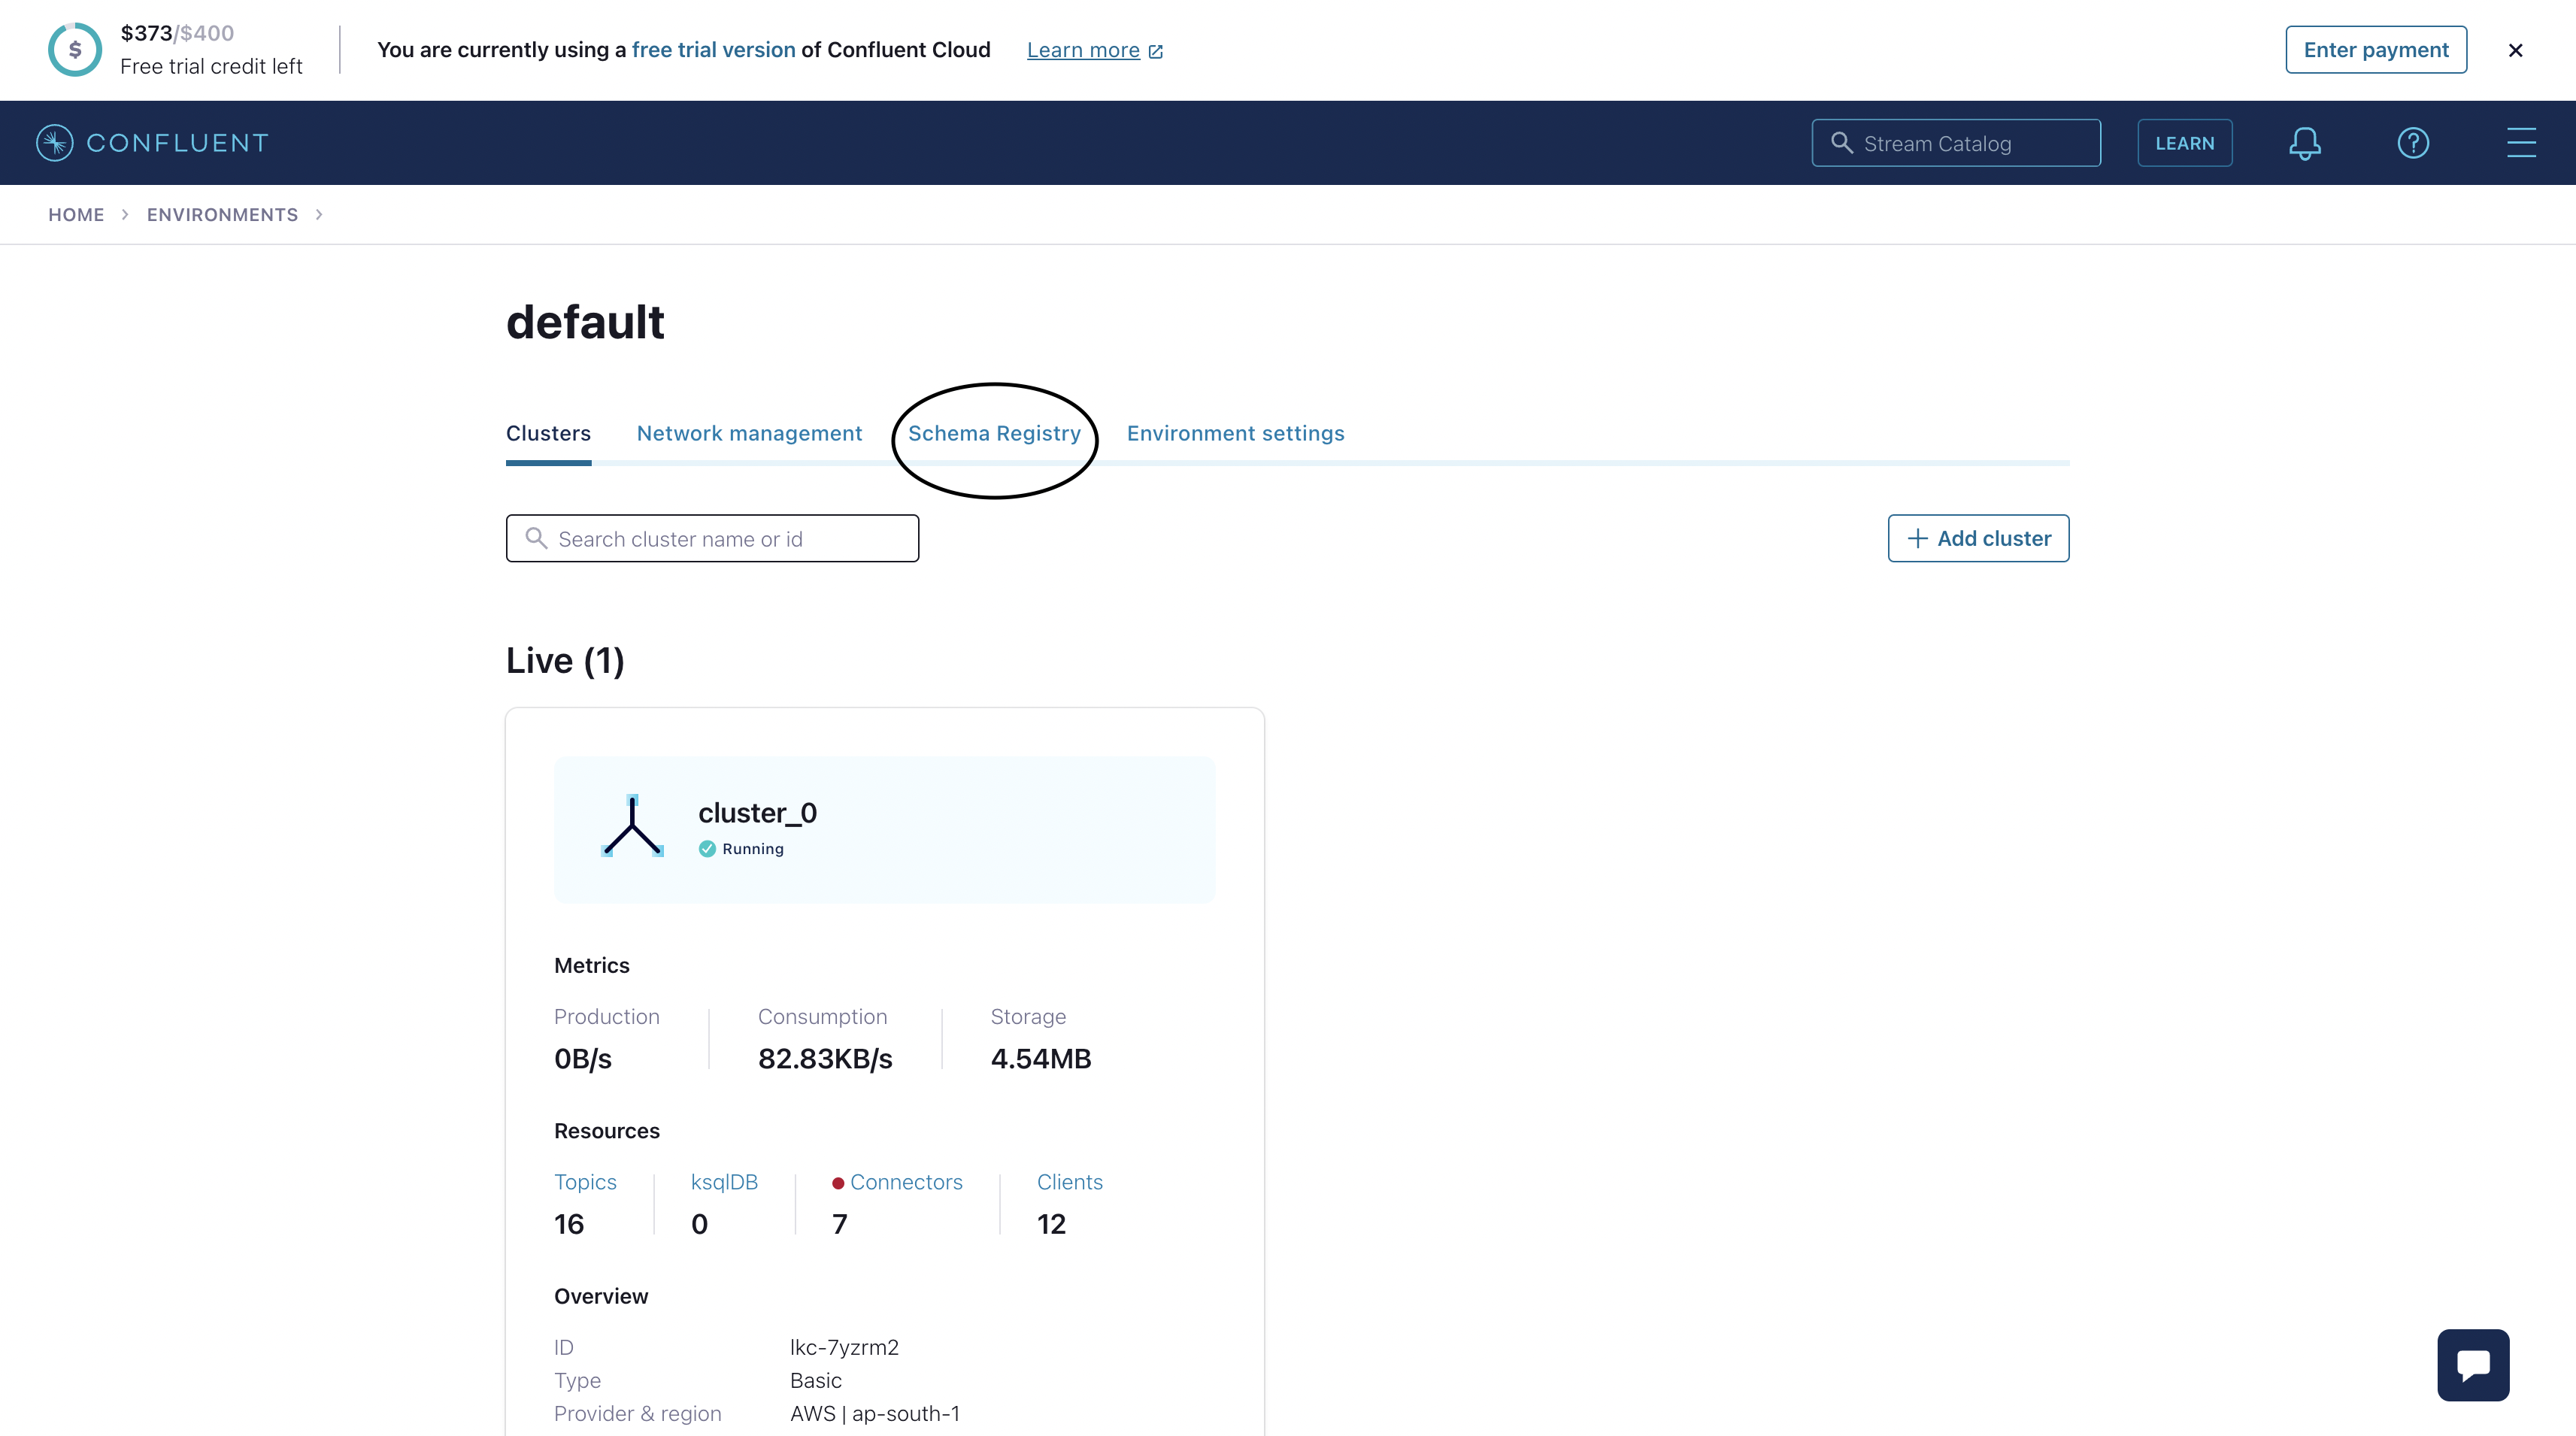Open the help question mark icon
Image resolution: width=2576 pixels, height=1436 pixels.
coord(2412,143)
